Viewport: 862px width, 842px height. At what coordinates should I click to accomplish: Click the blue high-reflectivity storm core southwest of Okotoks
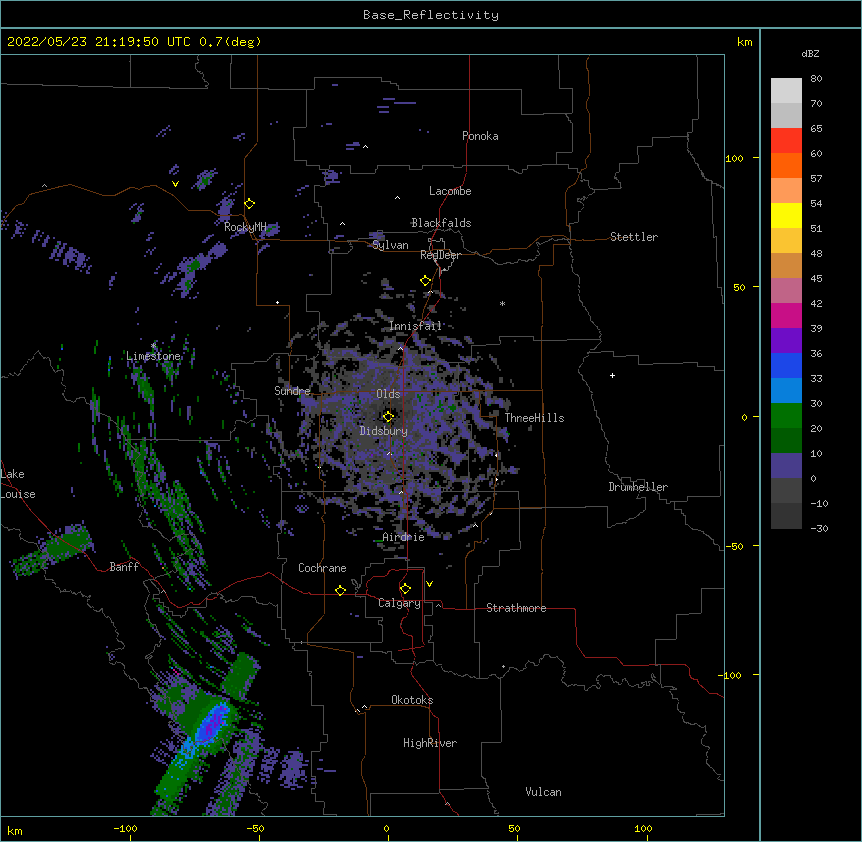click(212, 724)
